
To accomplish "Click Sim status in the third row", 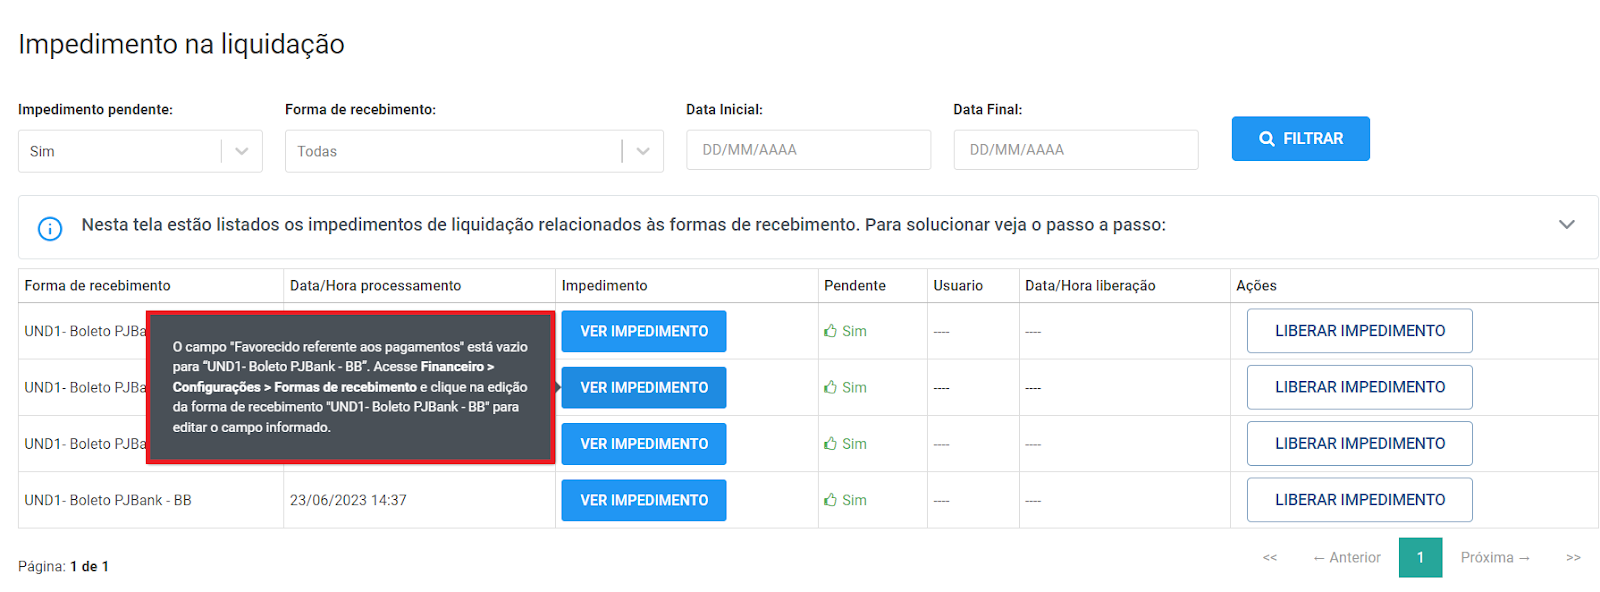I will 845,444.
